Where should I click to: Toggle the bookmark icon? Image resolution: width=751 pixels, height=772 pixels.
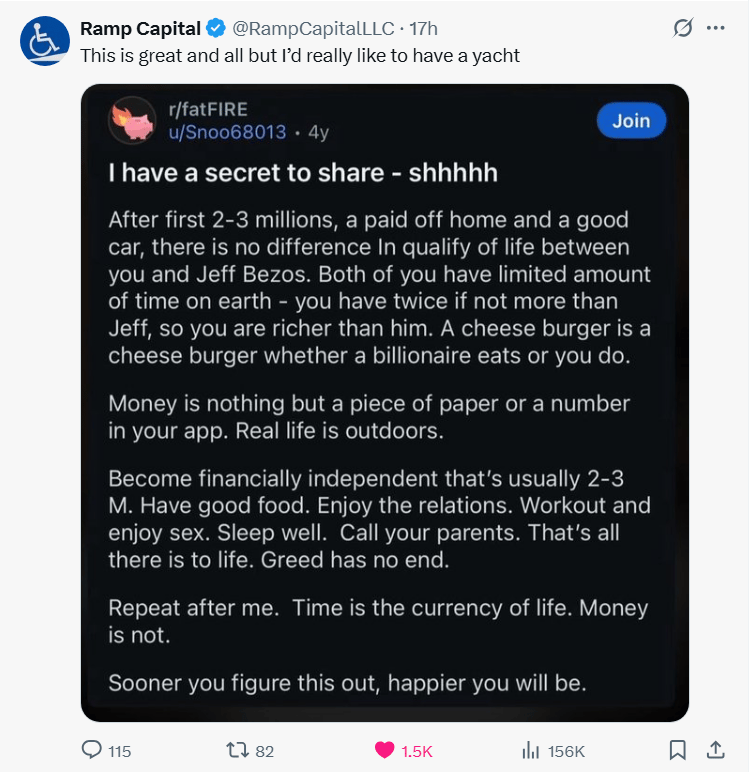tap(678, 750)
